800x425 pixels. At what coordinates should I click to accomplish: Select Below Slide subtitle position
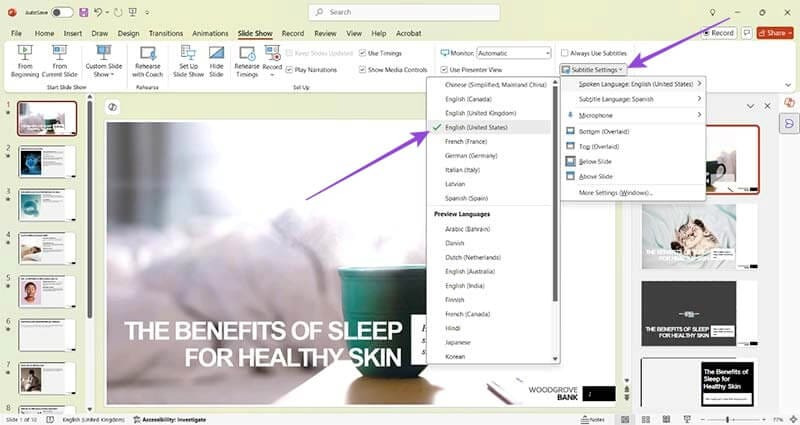(x=595, y=161)
